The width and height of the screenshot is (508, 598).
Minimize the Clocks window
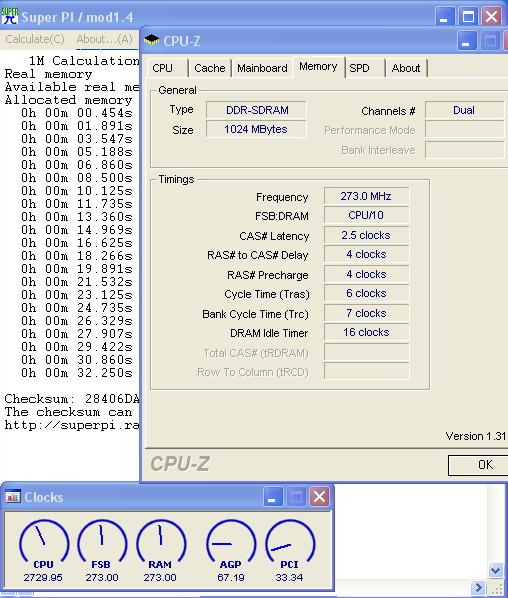[x=272, y=497]
